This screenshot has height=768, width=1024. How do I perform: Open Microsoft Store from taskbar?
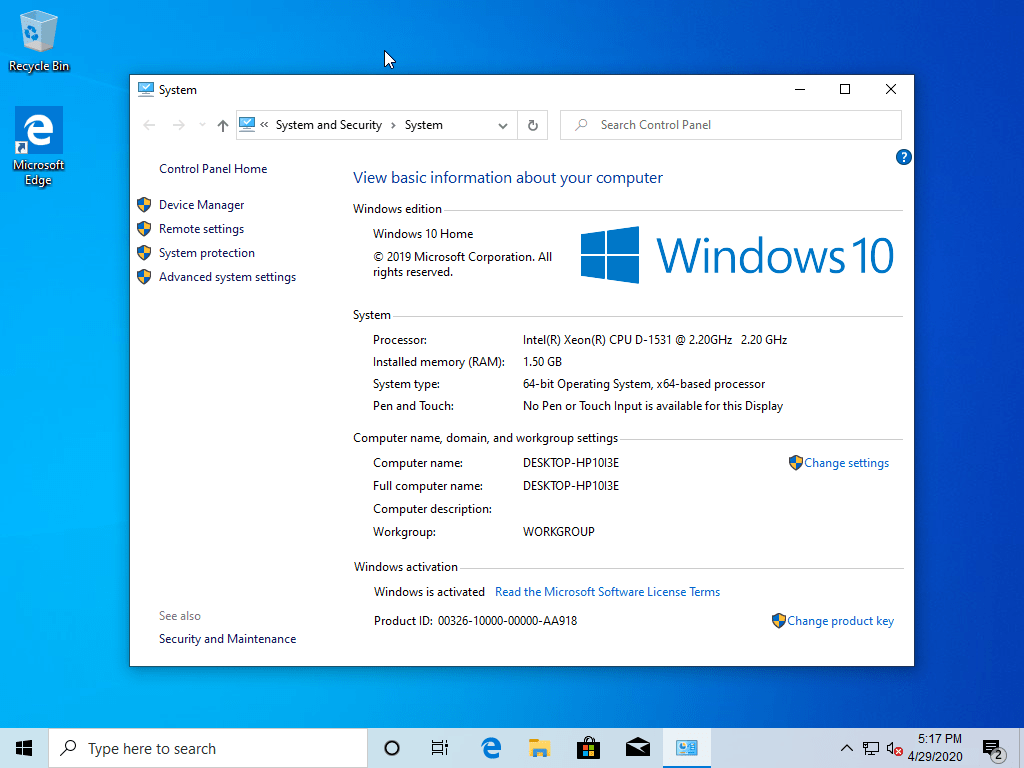click(x=588, y=748)
